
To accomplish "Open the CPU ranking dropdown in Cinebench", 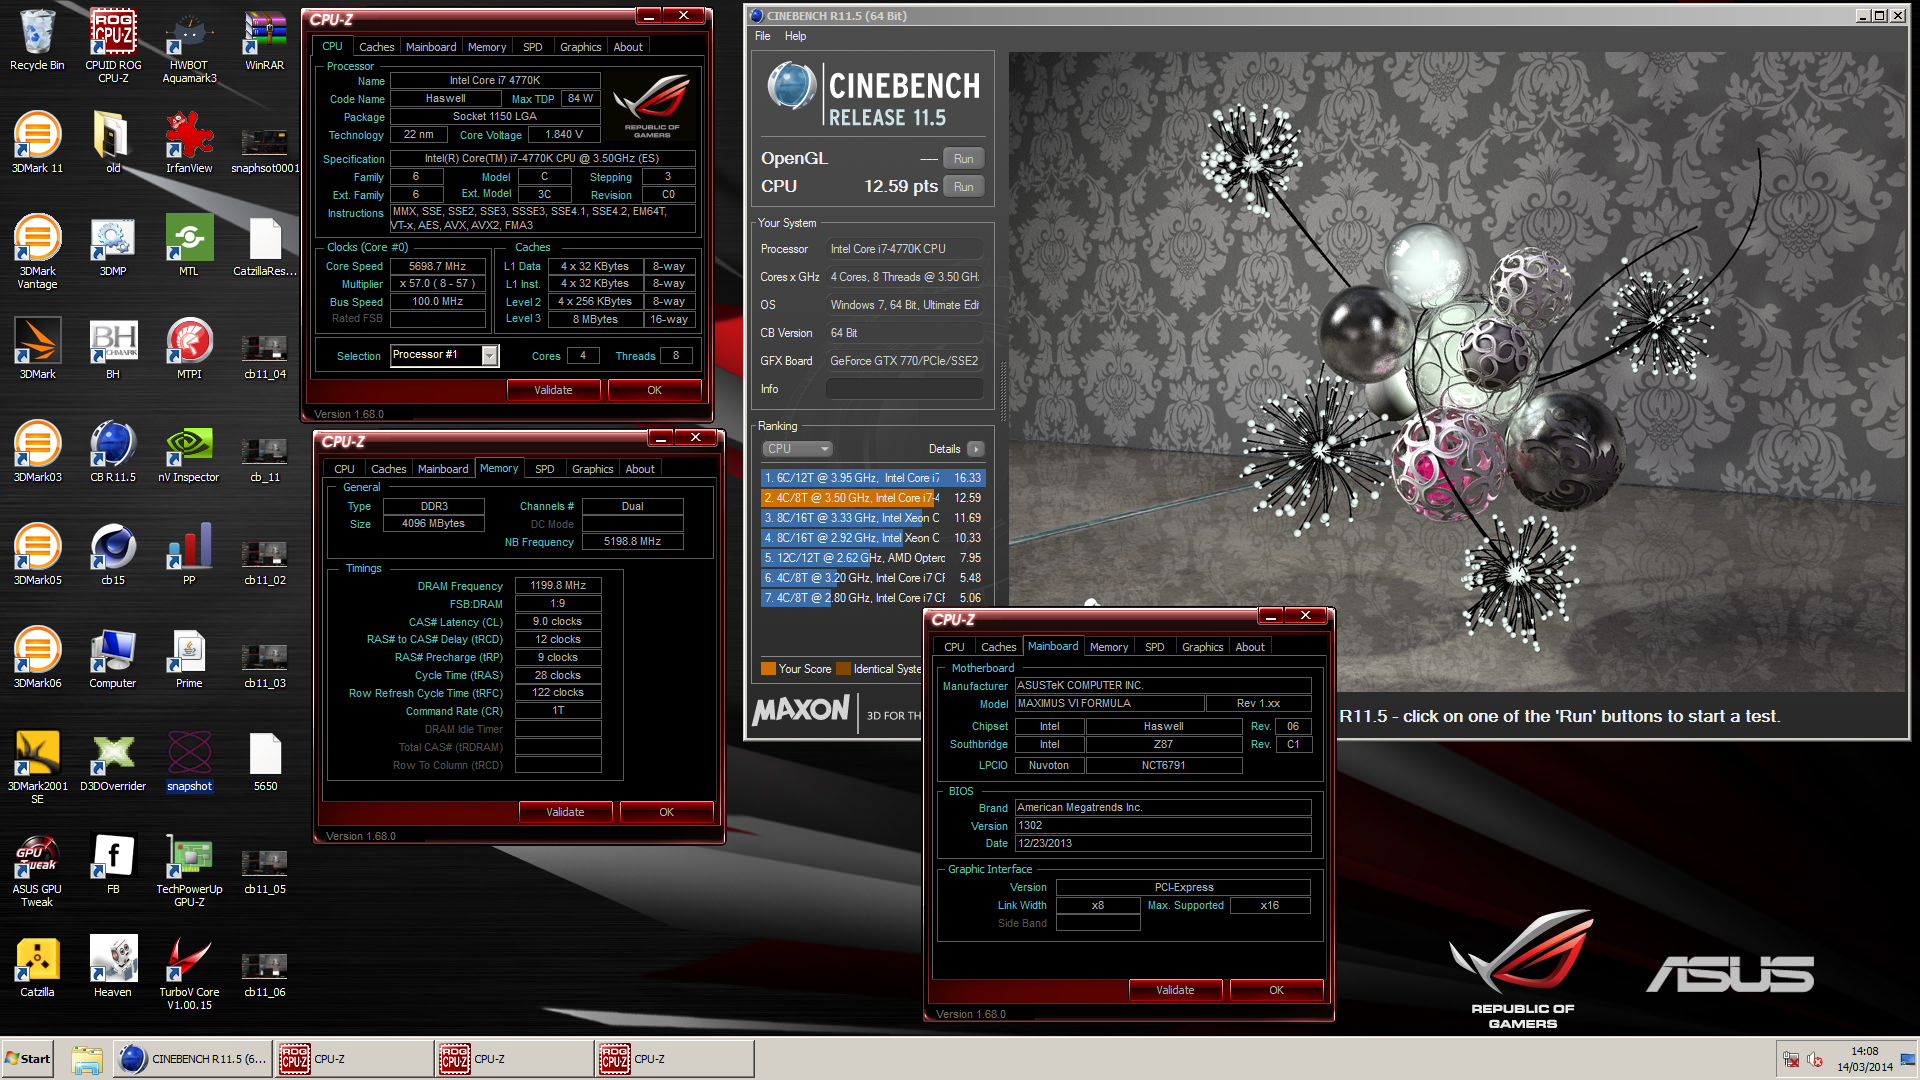I will [797, 449].
